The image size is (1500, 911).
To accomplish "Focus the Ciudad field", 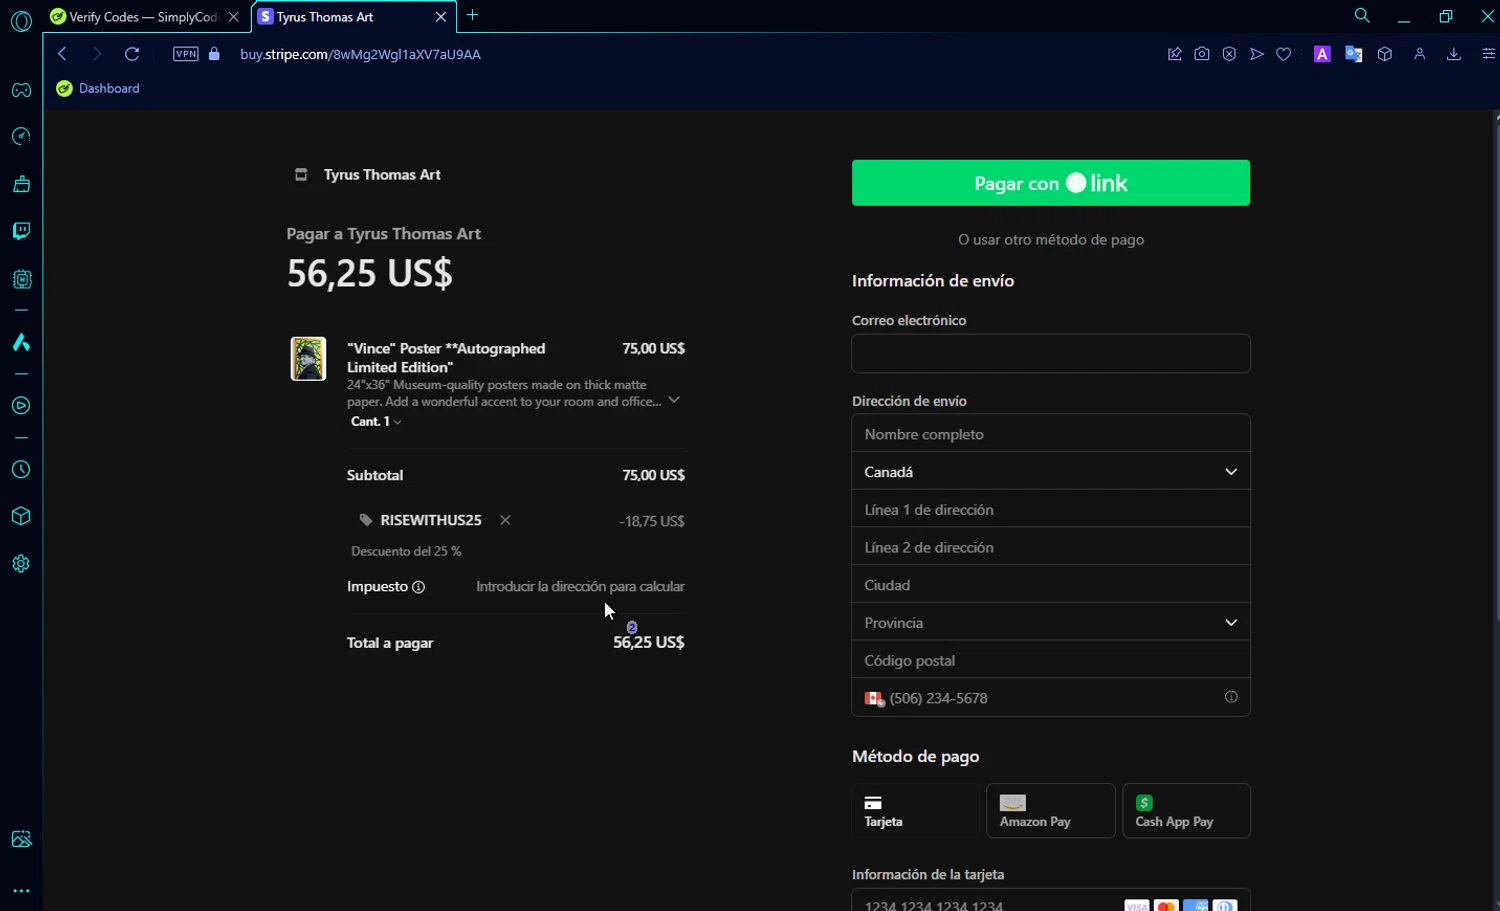I will tap(1051, 585).
